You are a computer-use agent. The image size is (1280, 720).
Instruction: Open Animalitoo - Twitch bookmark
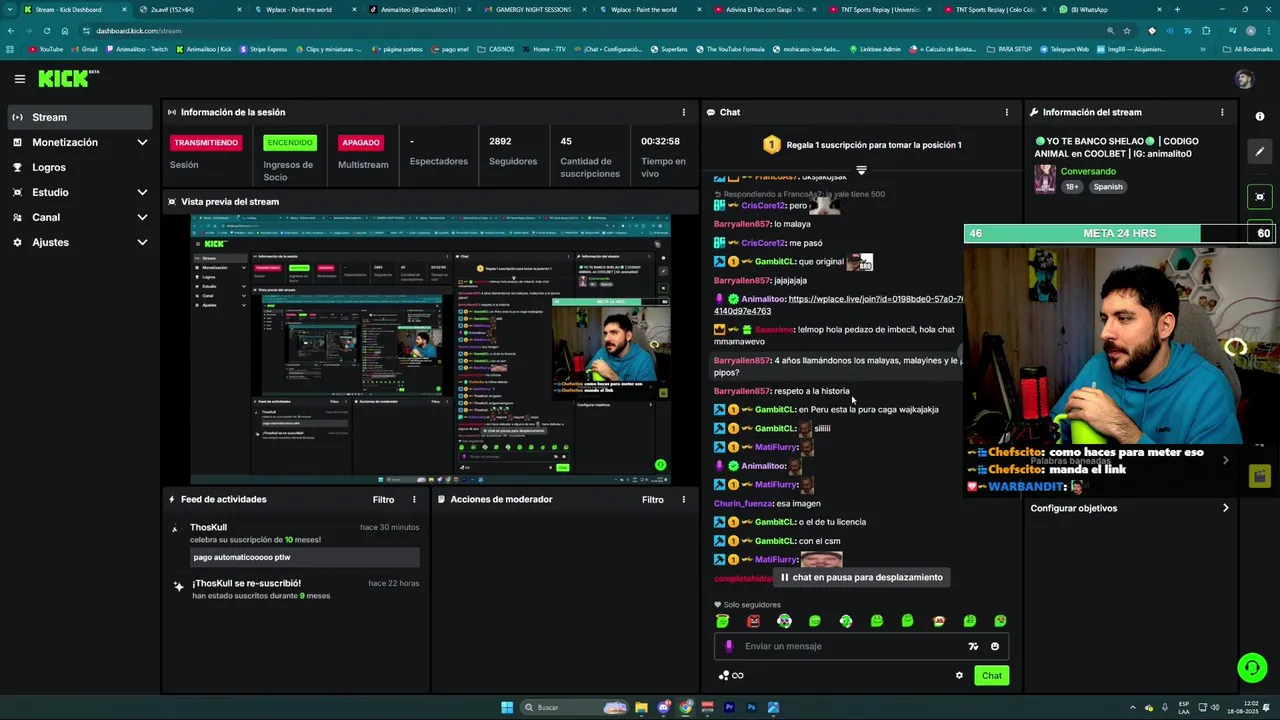click(136, 49)
